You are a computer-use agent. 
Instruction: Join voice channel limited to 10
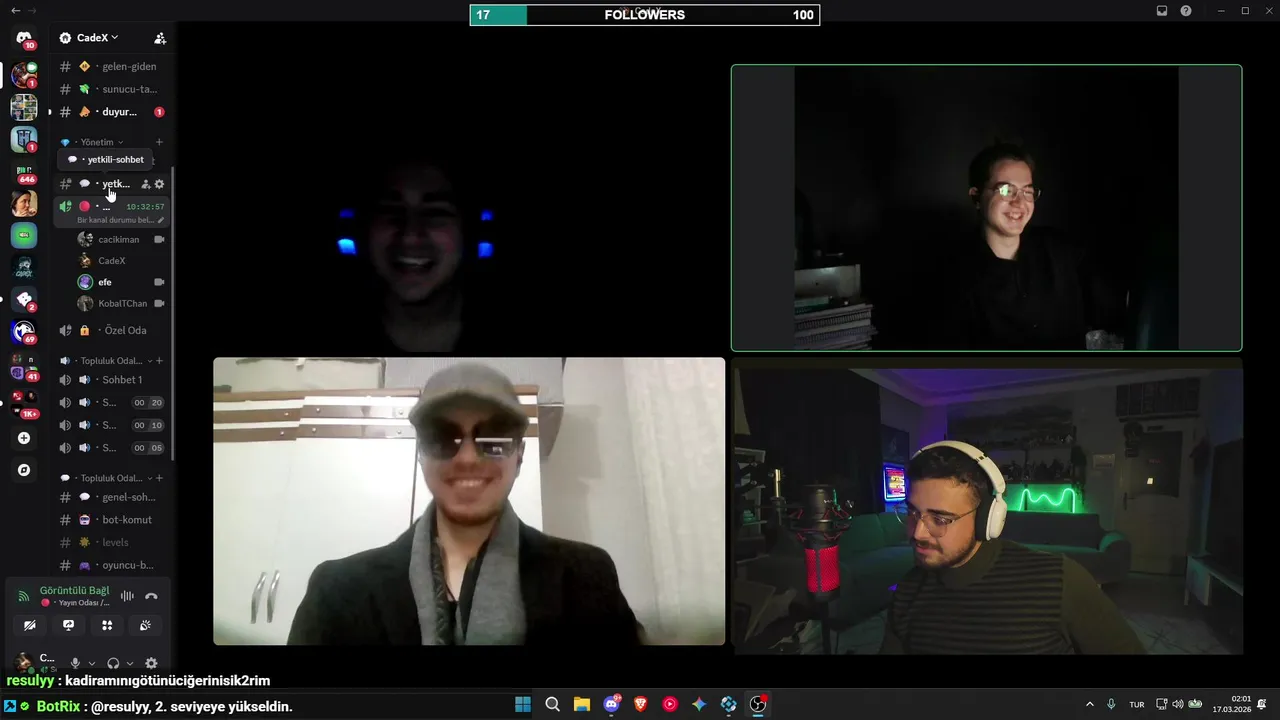tap(112, 425)
